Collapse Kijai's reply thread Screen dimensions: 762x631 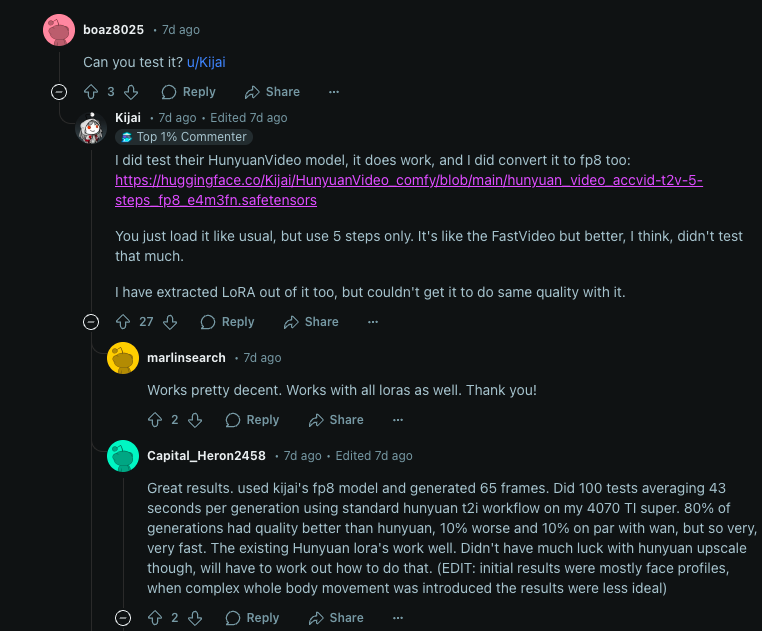pos(91,322)
